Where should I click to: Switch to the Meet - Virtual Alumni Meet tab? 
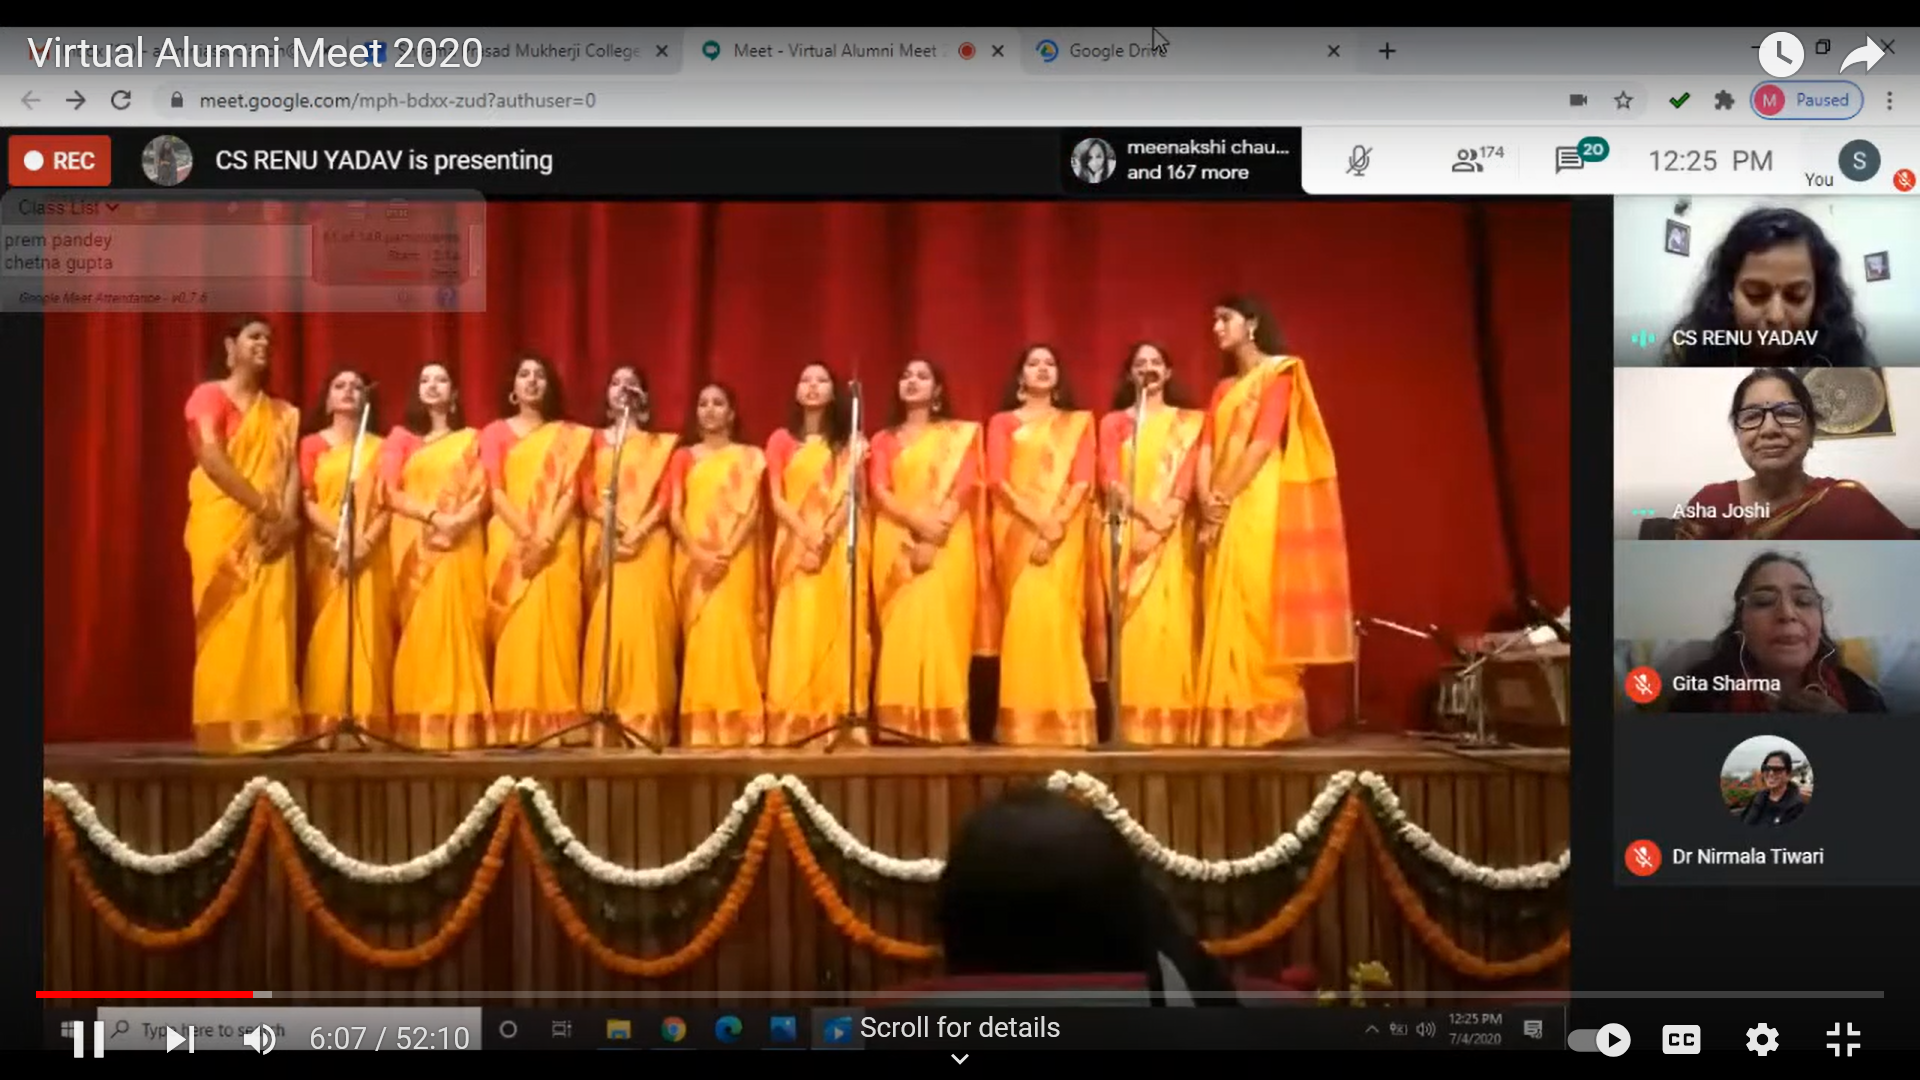tap(834, 51)
